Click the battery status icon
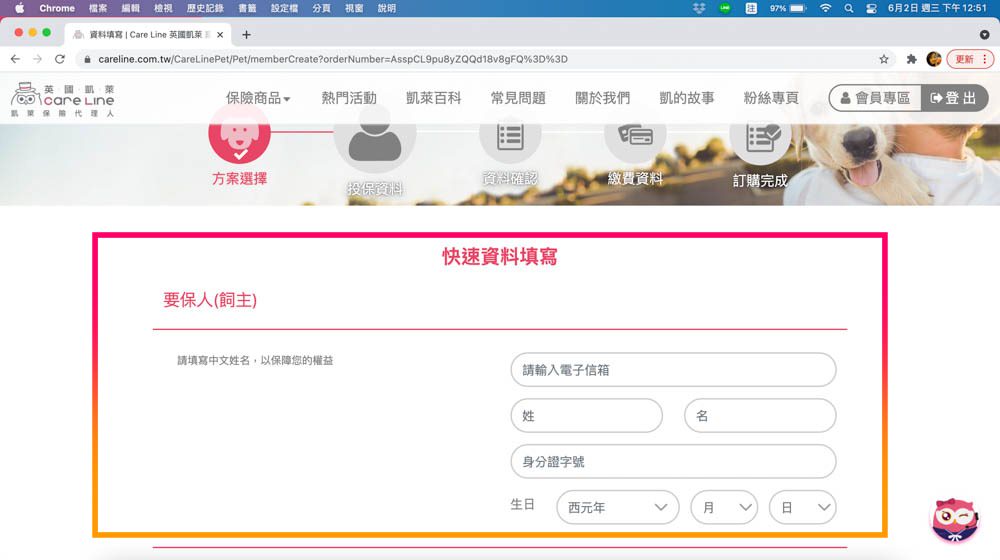Viewport: 1000px width, 560px height. [x=798, y=8]
